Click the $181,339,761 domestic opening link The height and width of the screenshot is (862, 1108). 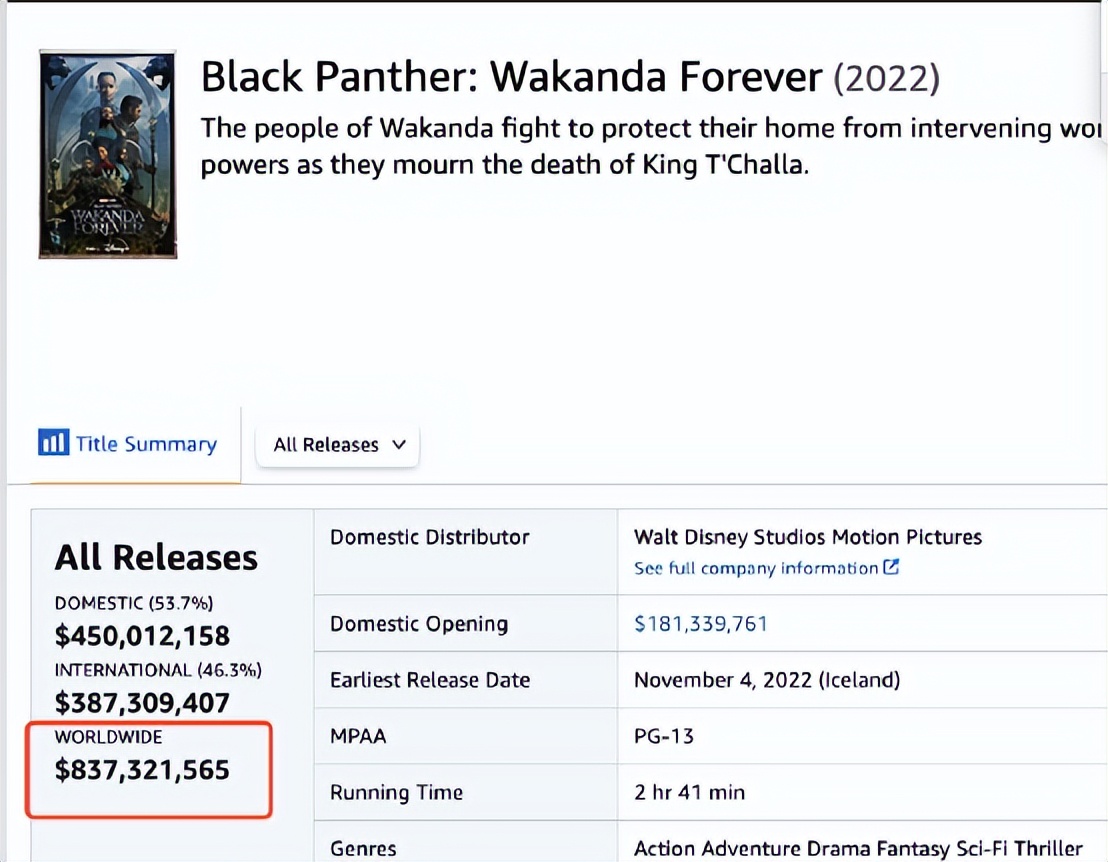pos(700,624)
